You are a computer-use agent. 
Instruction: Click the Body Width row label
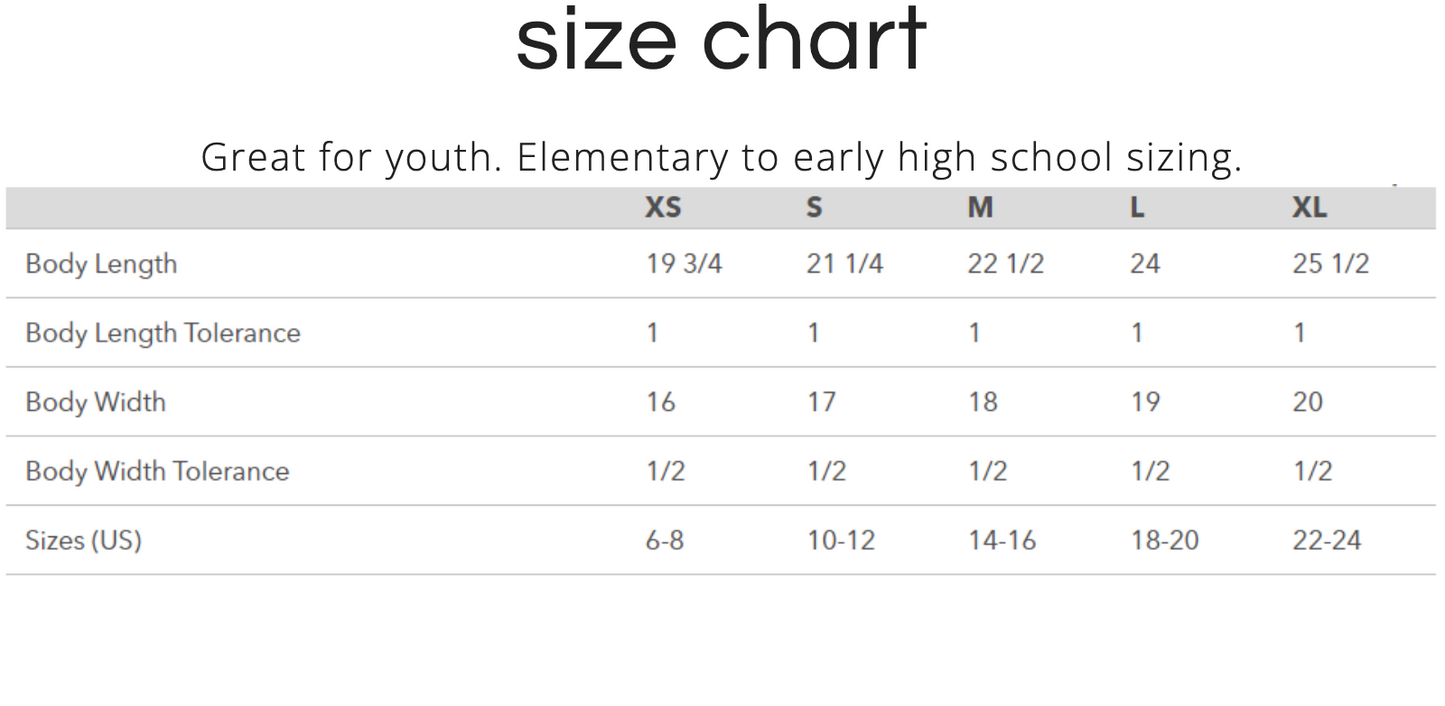tap(96, 402)
